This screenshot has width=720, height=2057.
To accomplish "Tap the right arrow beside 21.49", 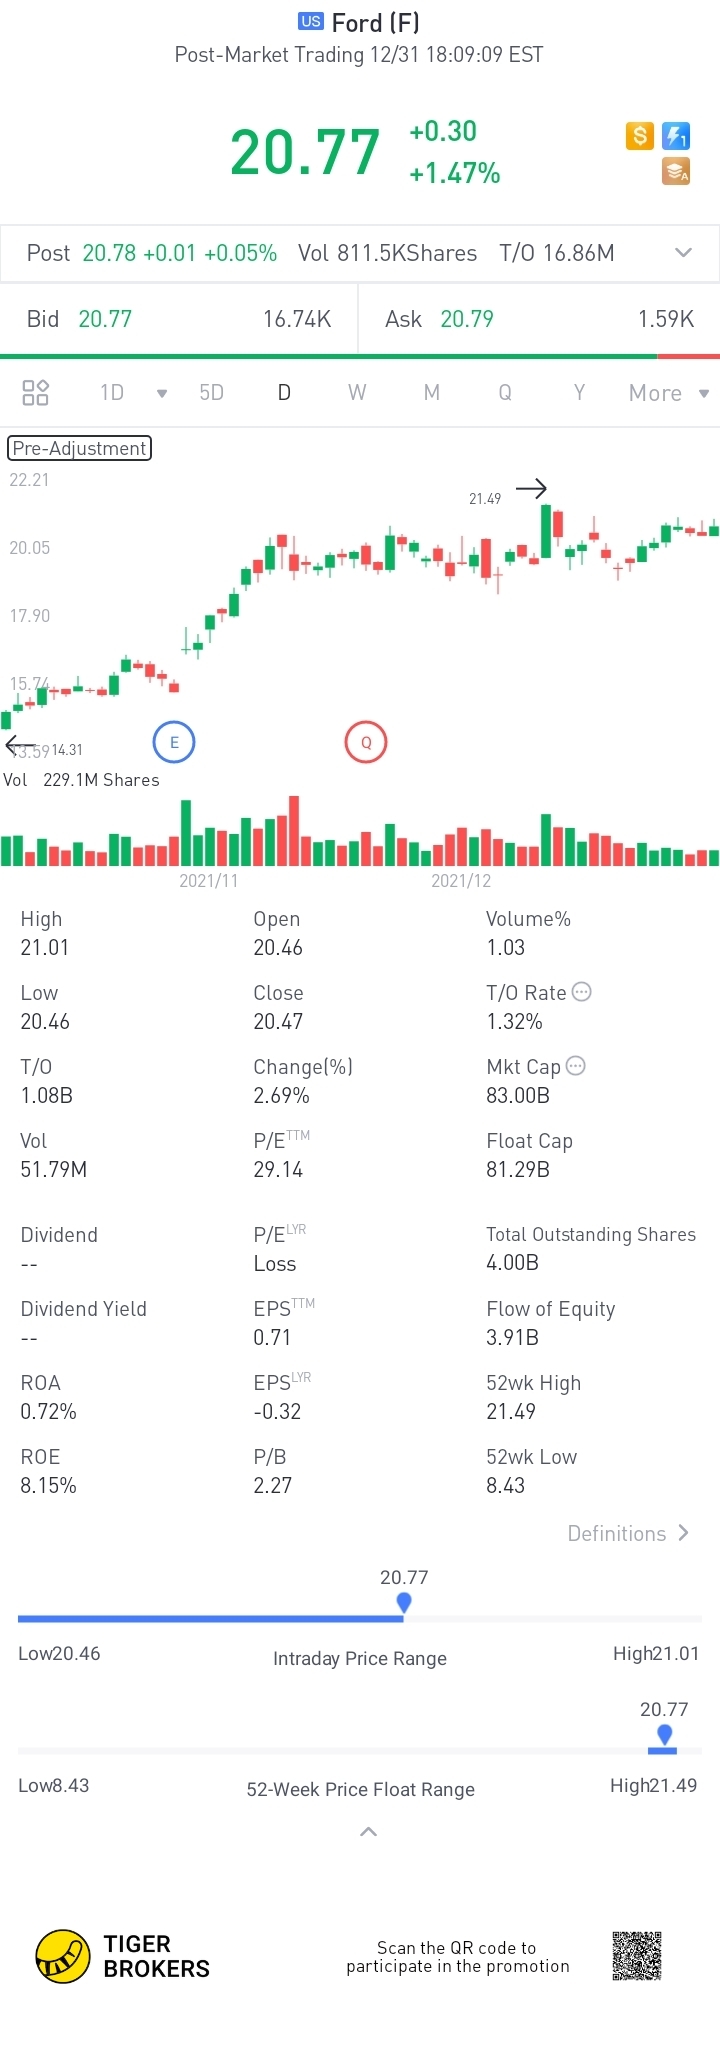I will (531, 489).
